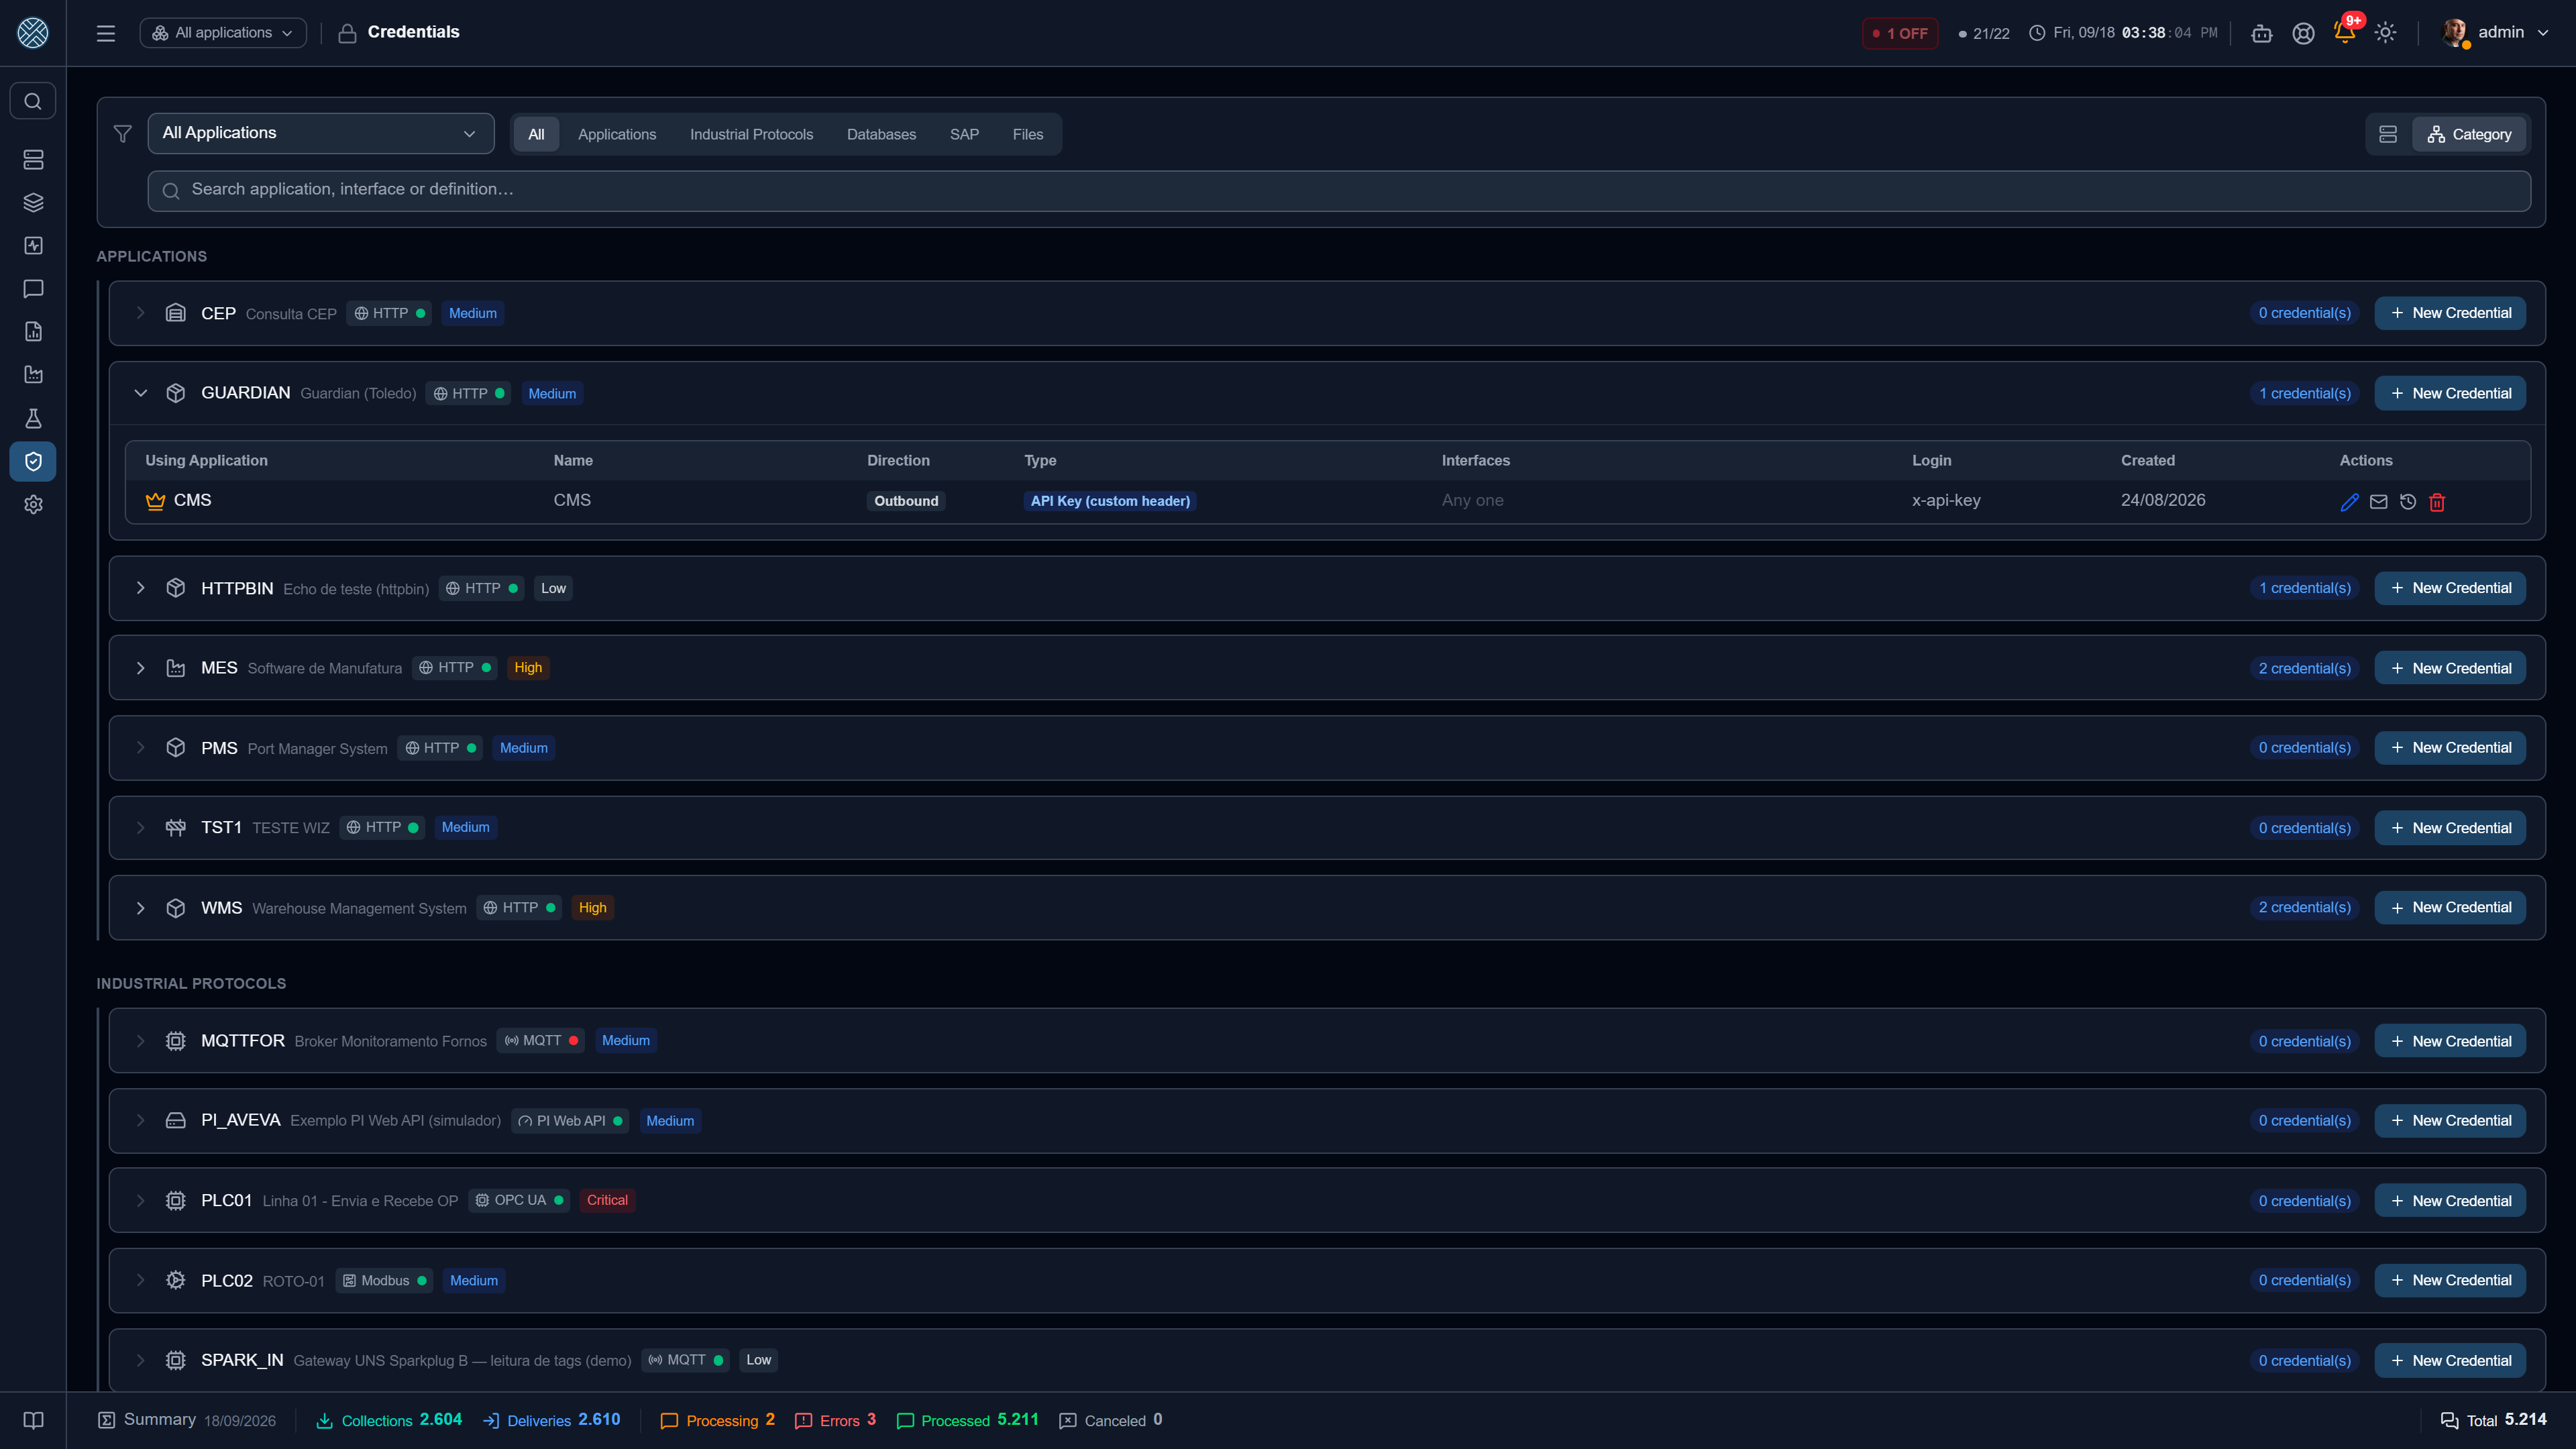
Task: Click the filter funnel icon
Action: (123, 134)
